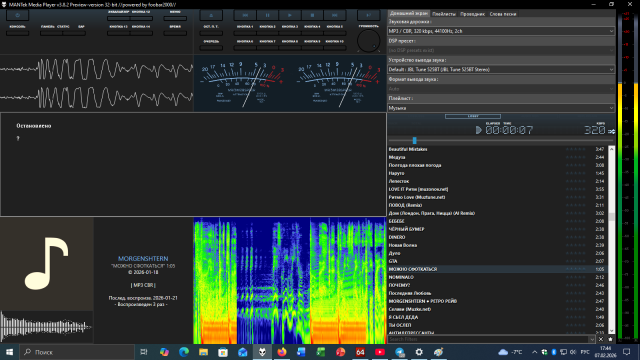Expand the Звуковая дорожка MP3 dropdown
The image size is (640, 360).
[501, 31]
